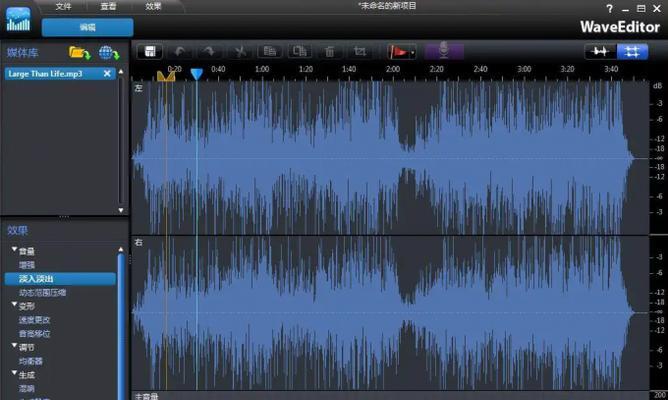Collapse the 生成 effects group
668x400 pixels.
click(14, 374)
